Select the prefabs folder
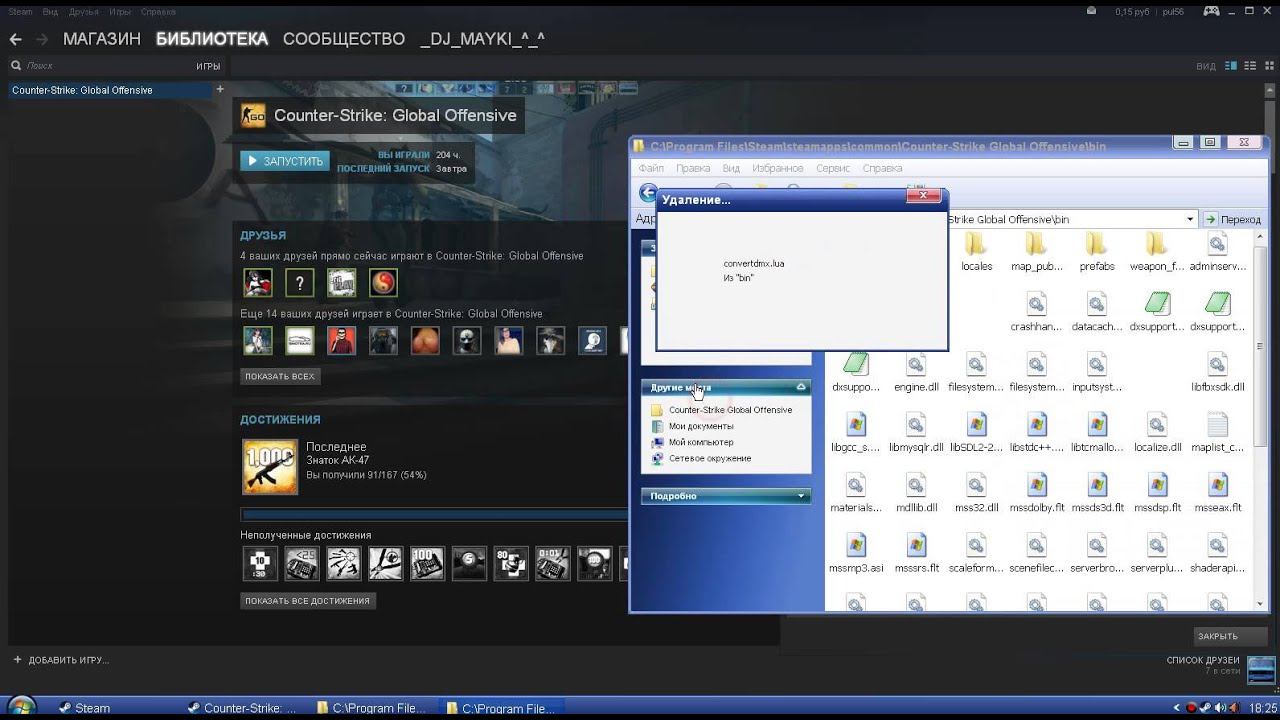This screenshot has width=1280, height=720. pos(1097,252)
